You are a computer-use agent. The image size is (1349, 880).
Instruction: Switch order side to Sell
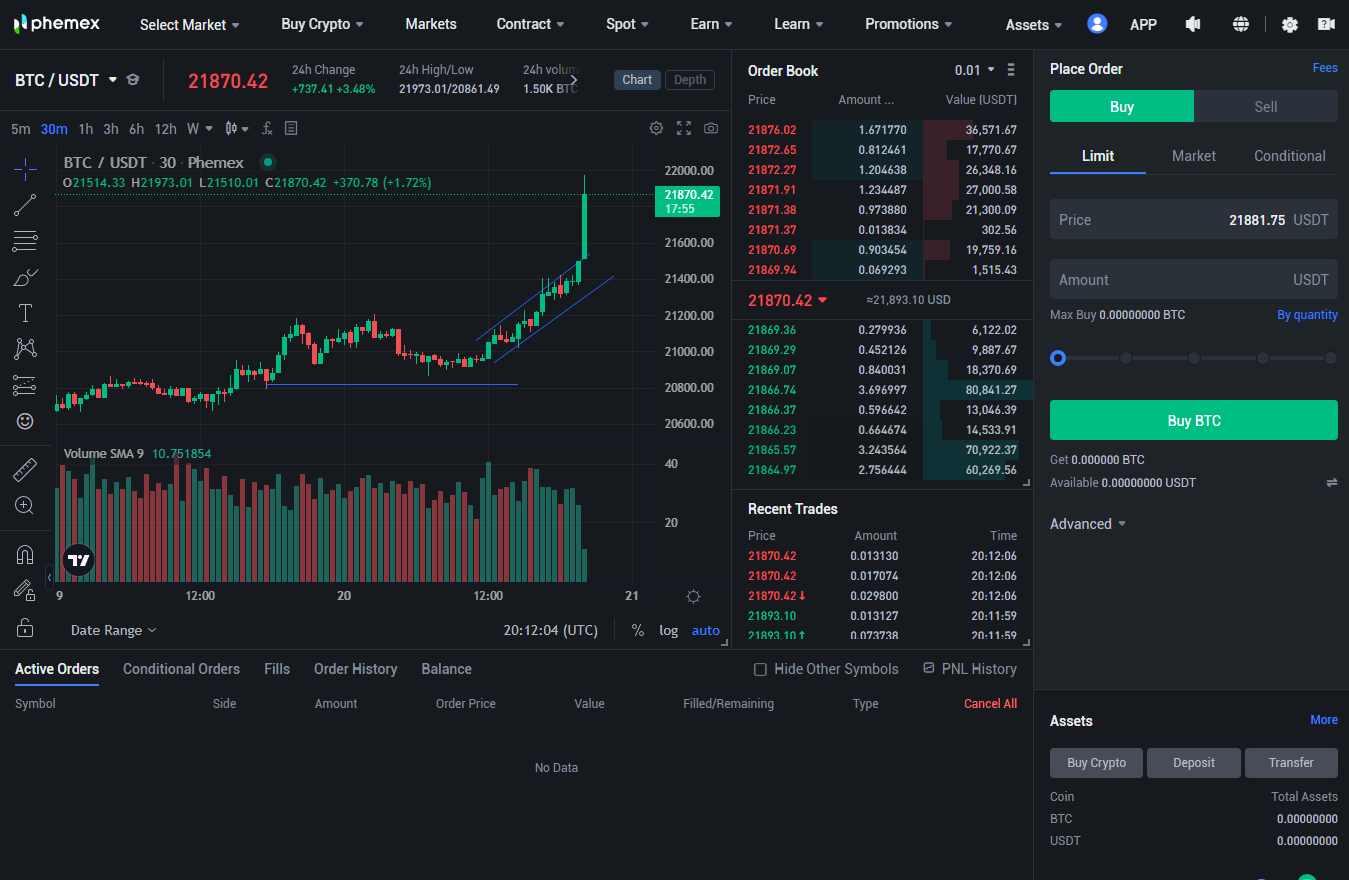[x=1266, y=106]
